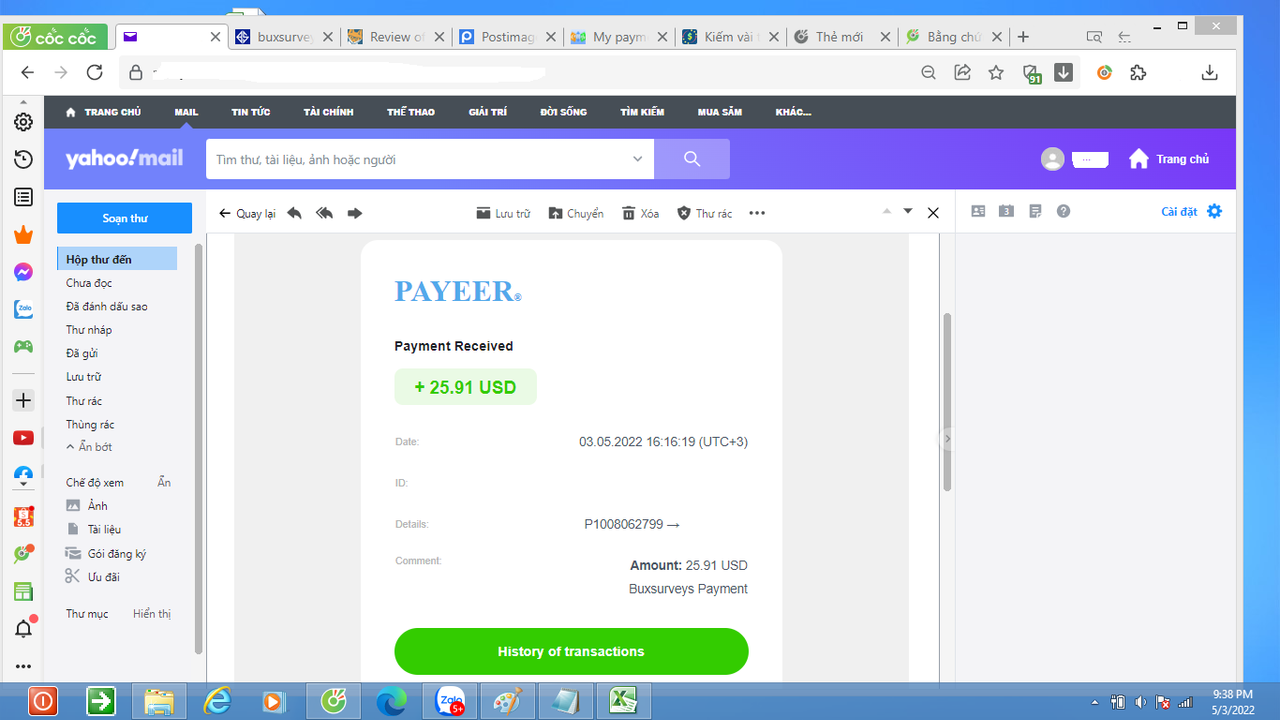Open help question mark icon

pos(1064,211)
